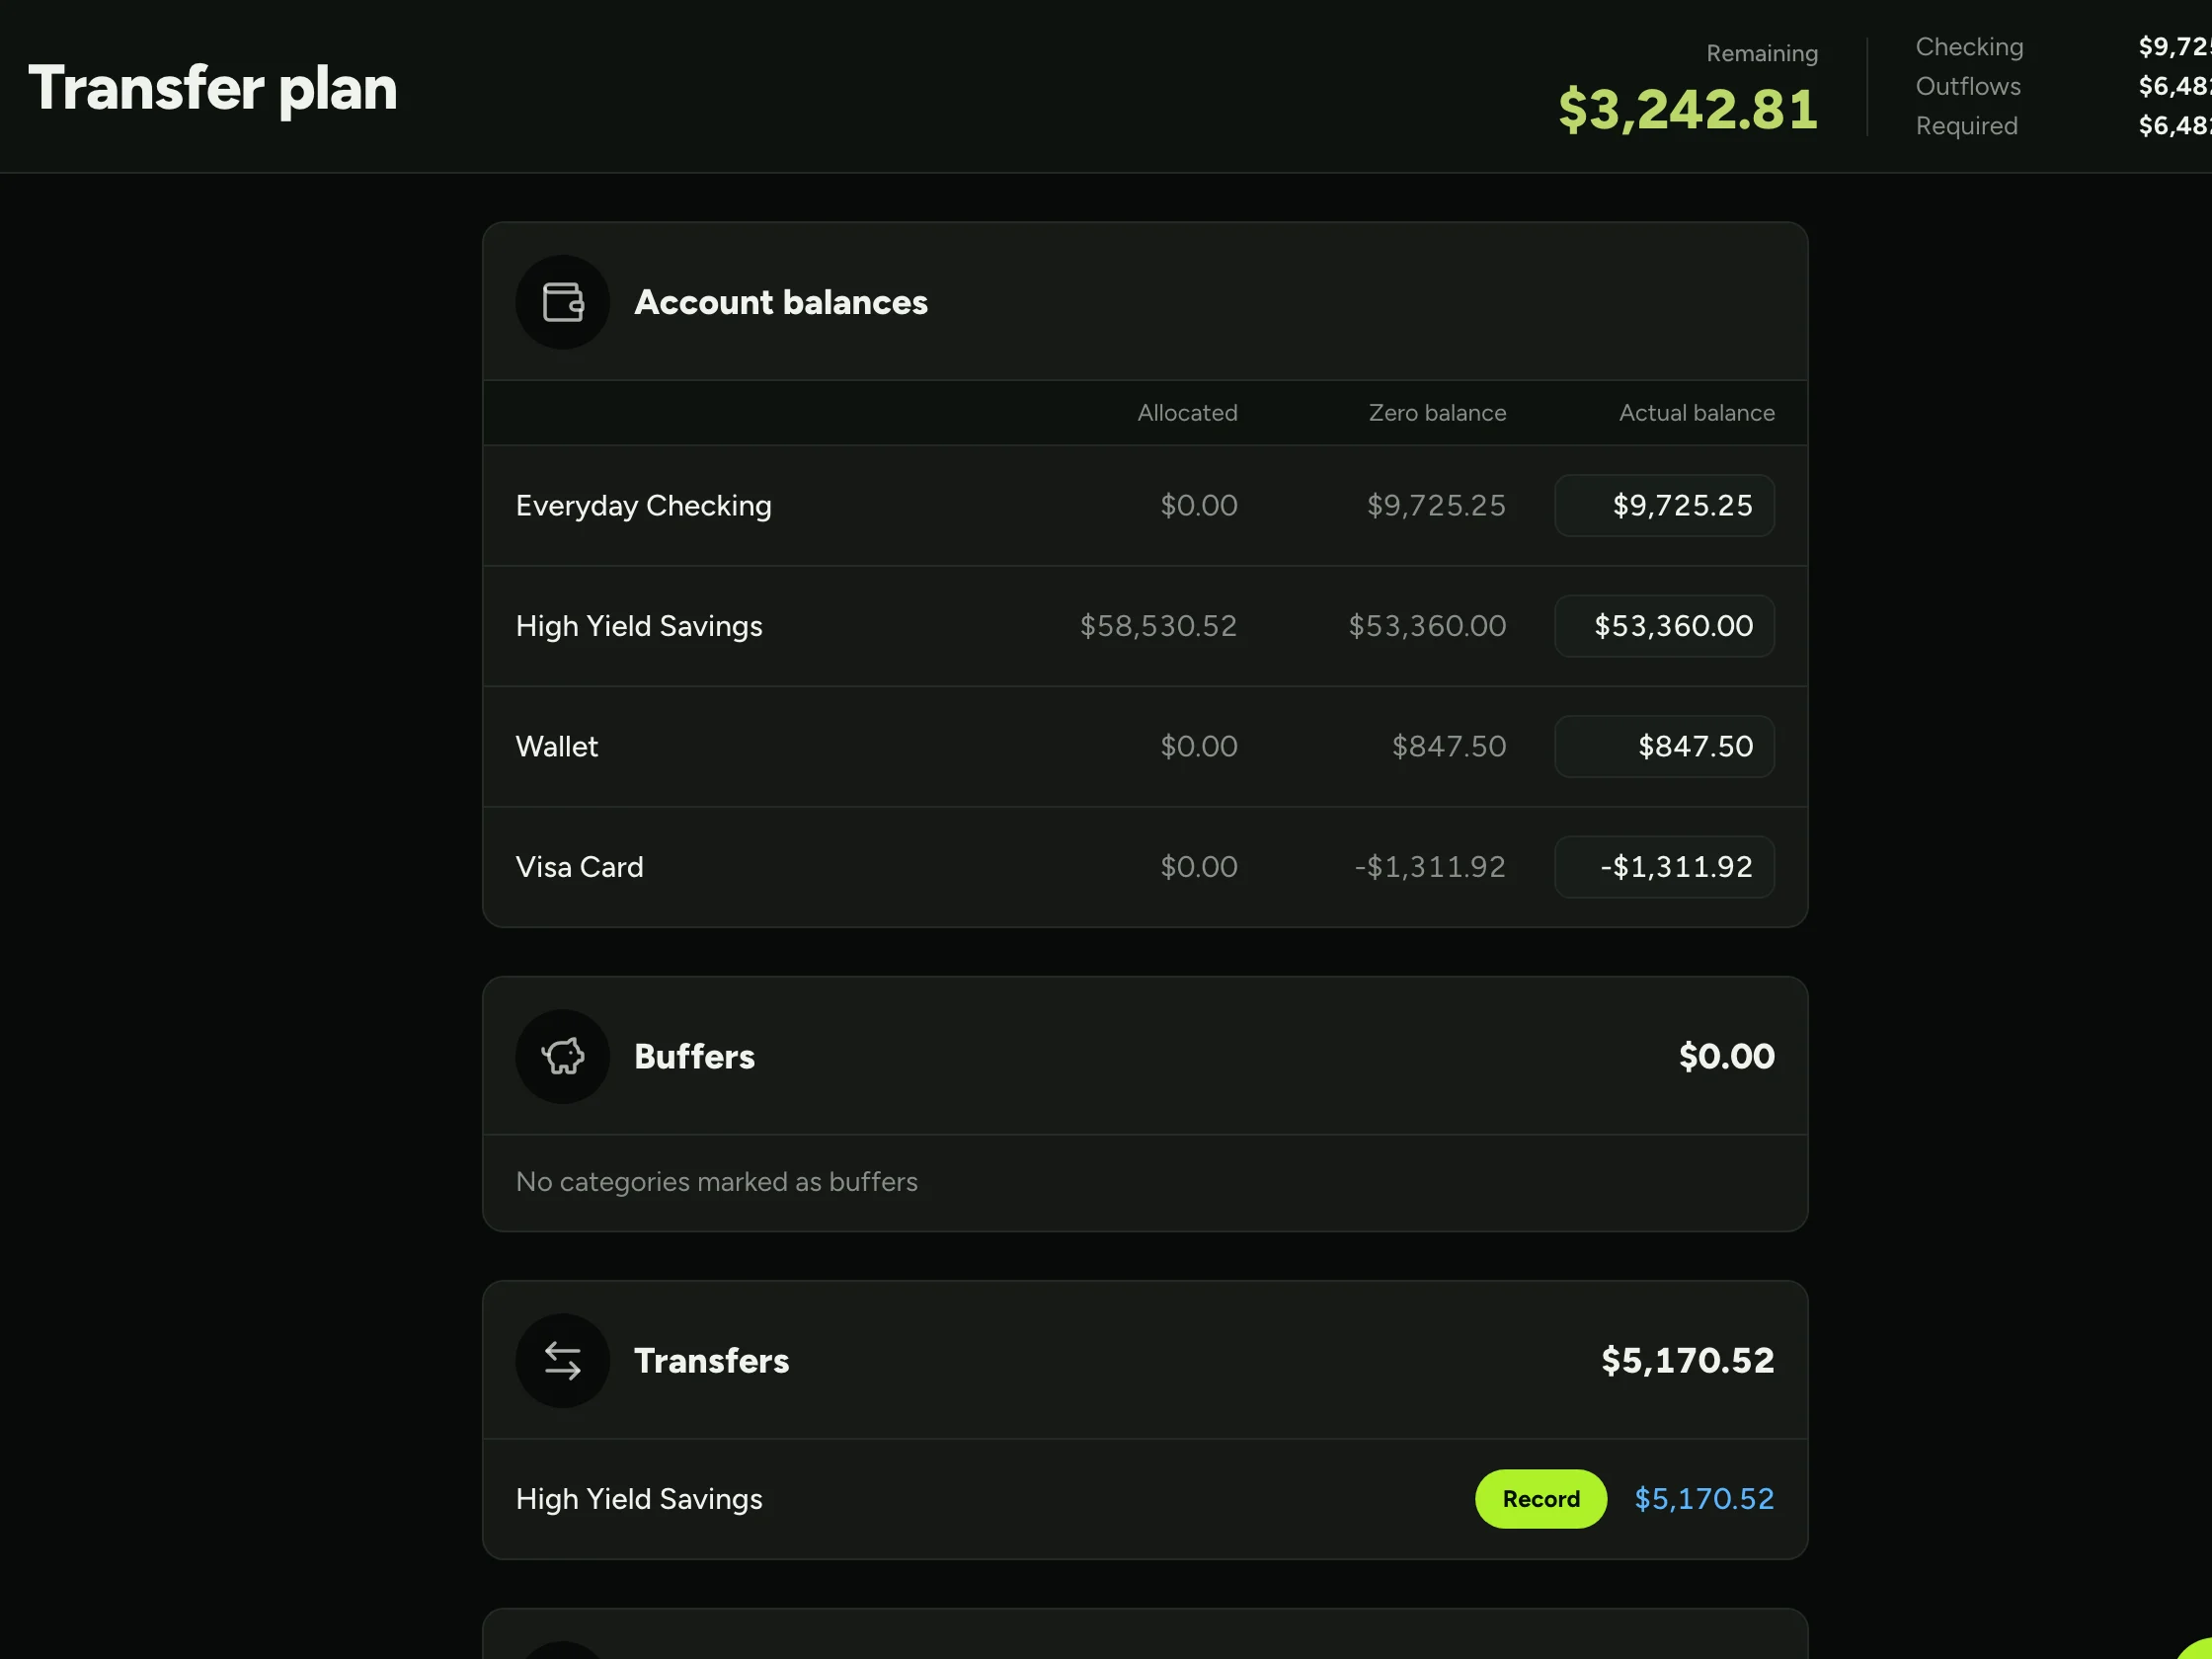Click Everyday Checking zero balance $9,725.25

click(x=1436, y=505)
